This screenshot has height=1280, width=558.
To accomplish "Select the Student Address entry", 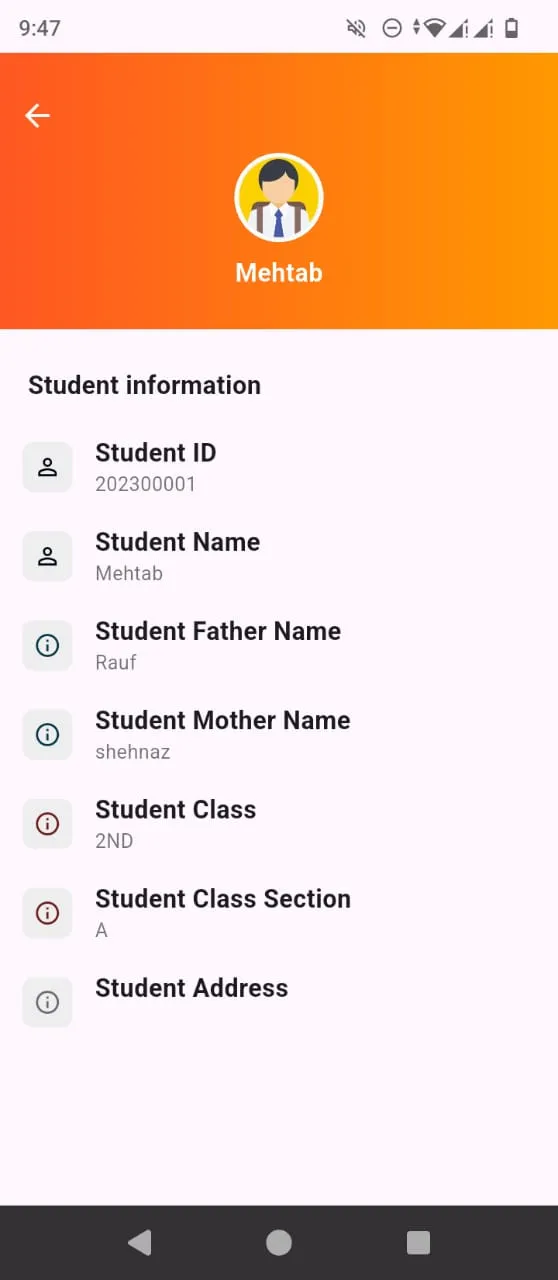I will [279, 1001].
